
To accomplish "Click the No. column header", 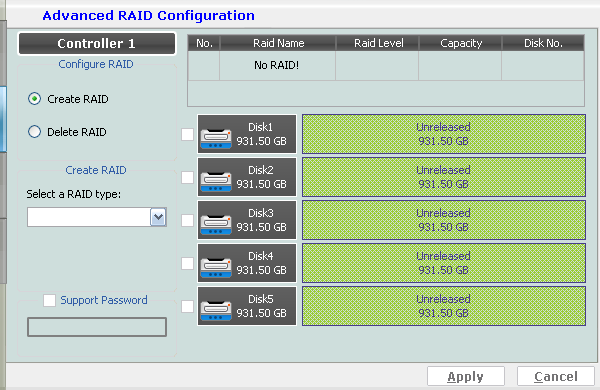I will (204, 43).
